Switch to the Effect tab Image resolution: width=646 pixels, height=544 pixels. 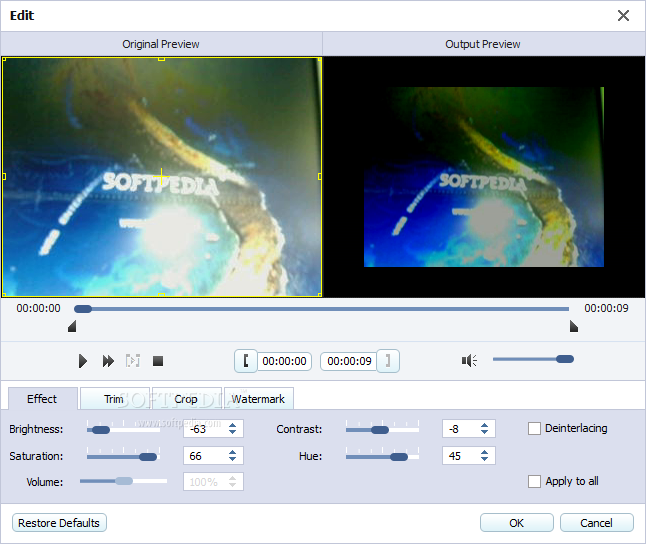42,399
